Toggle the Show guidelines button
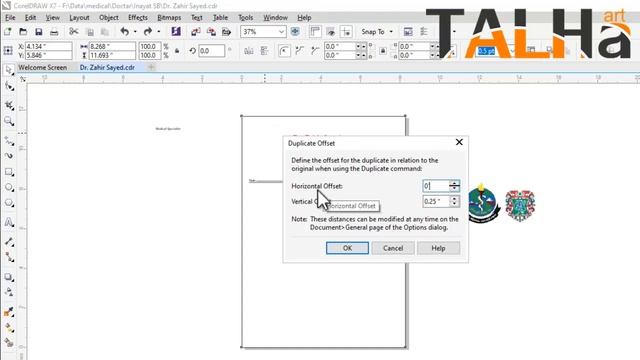 click(x=346, y=31)
